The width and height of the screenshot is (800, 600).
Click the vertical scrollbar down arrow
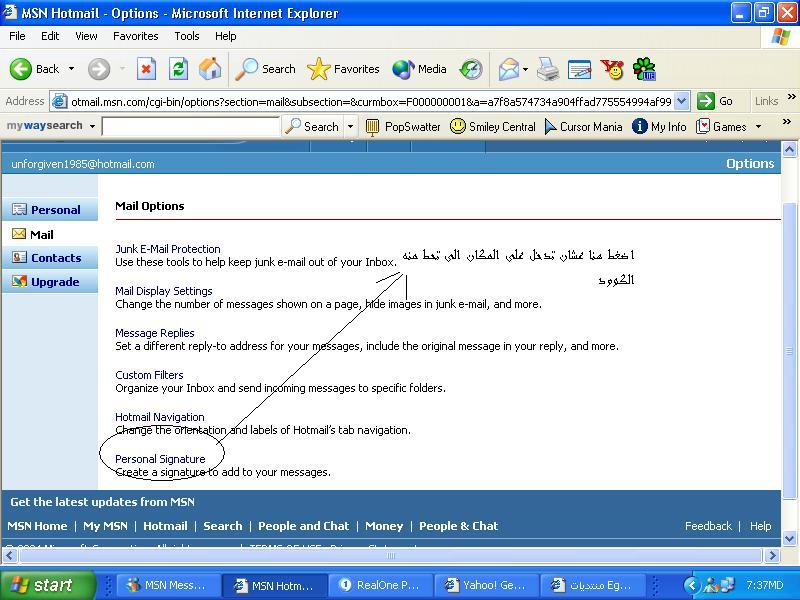click(789, 538)
